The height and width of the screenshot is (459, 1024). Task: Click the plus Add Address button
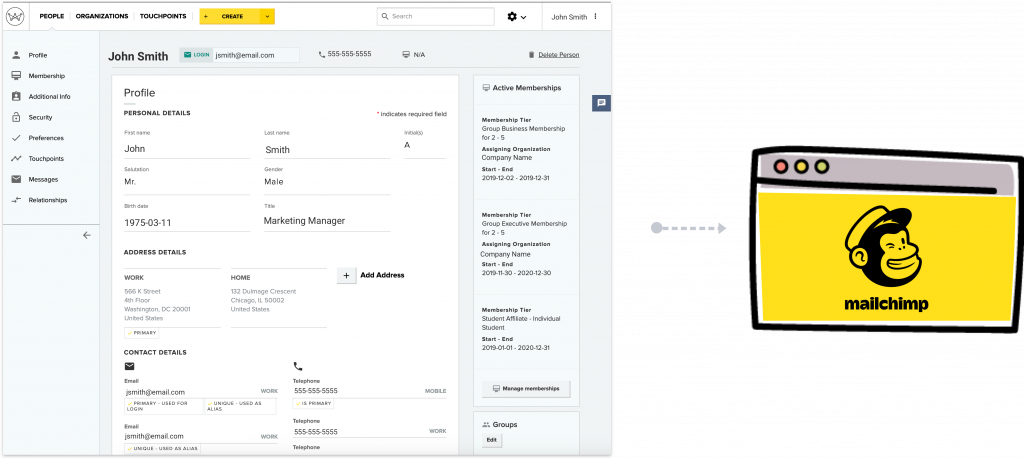(347, 276)
